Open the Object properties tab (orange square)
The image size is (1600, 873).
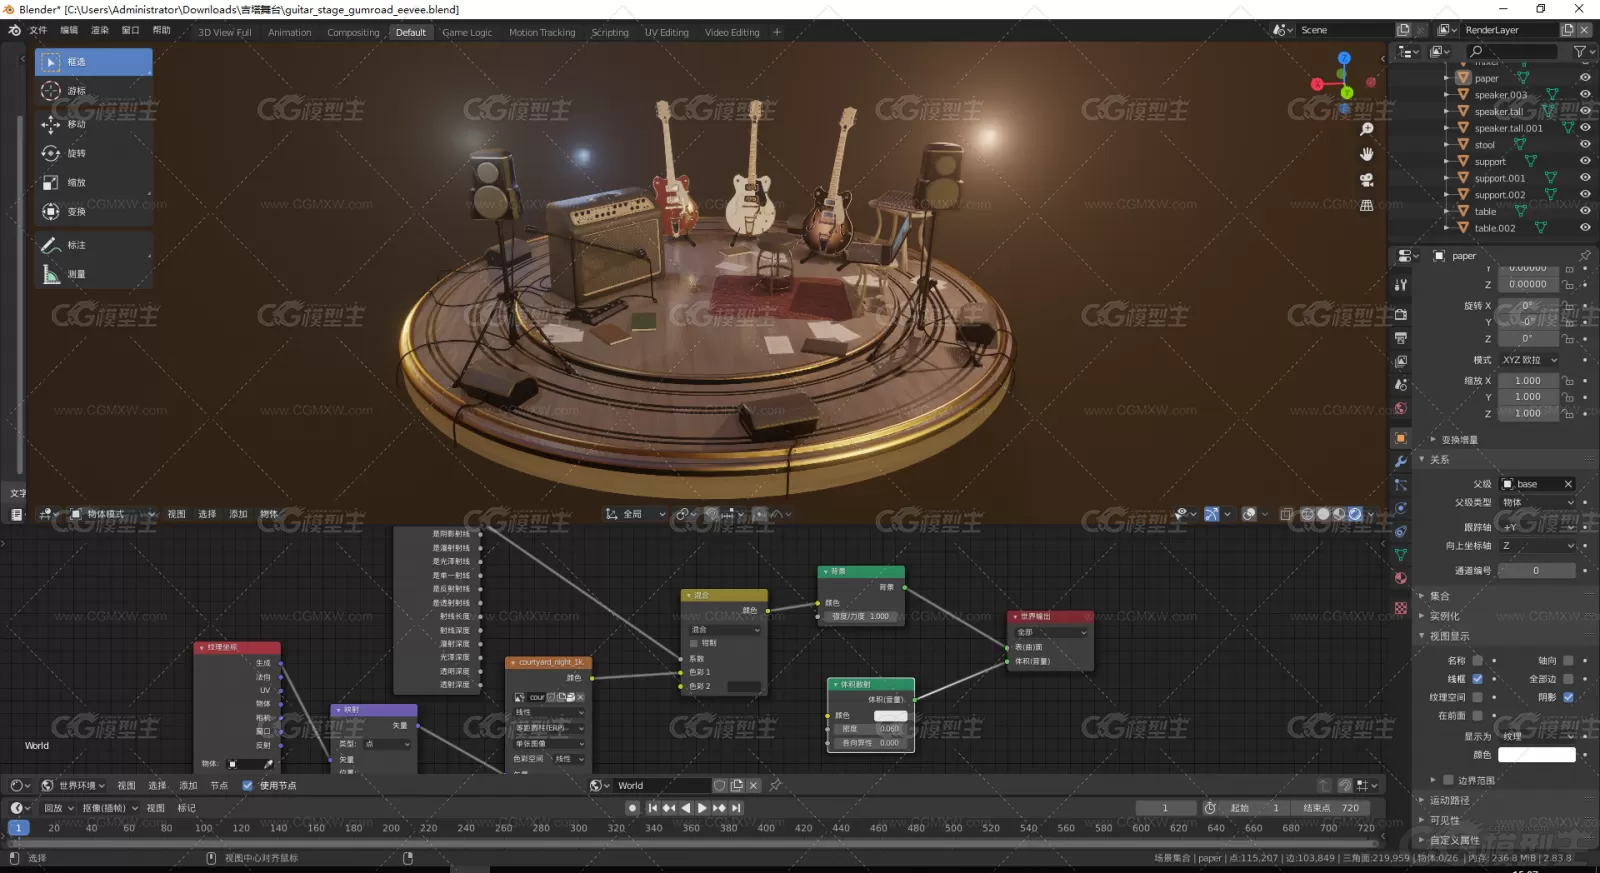click(x=1401, y=438)
